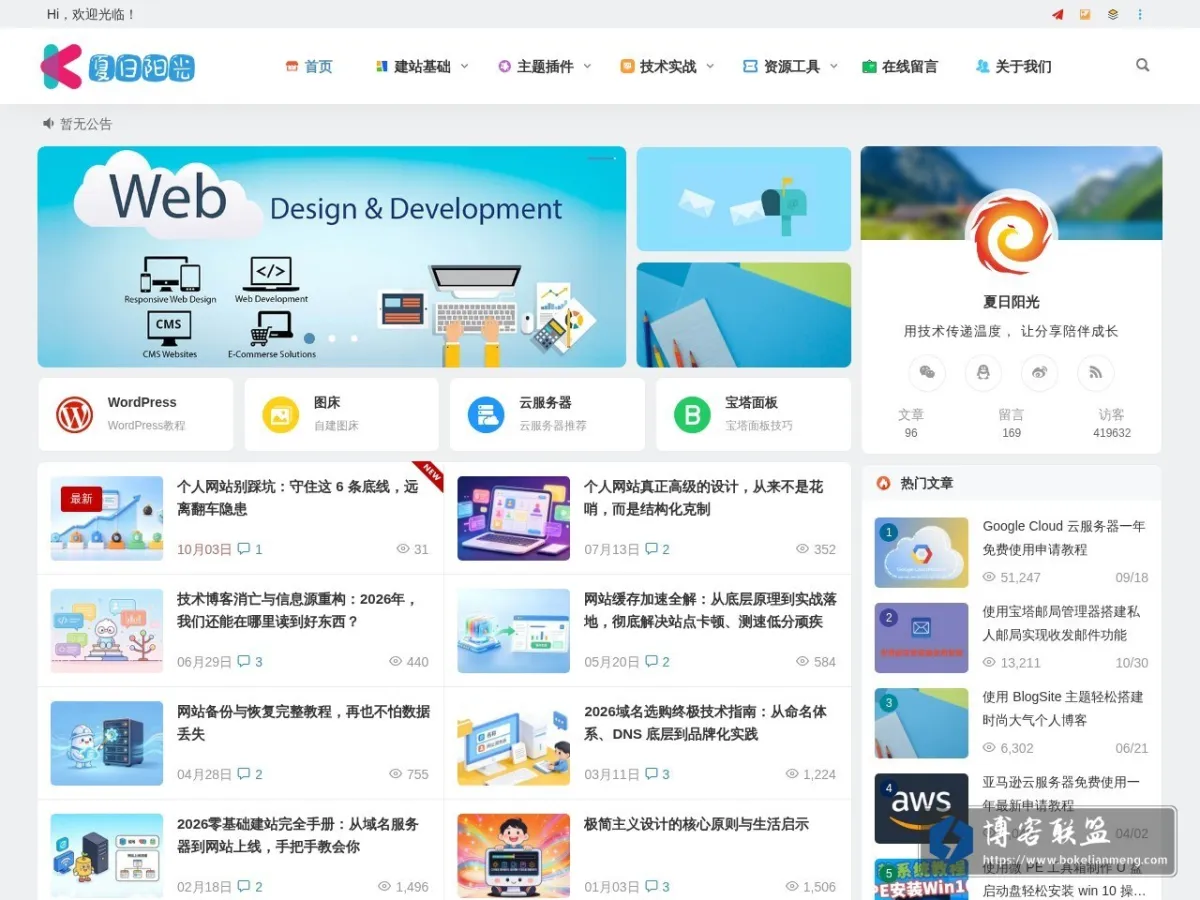Click the speaker icon beside 暂无公告
Screen dimensions: 1200x900
(x=48, y=123)
